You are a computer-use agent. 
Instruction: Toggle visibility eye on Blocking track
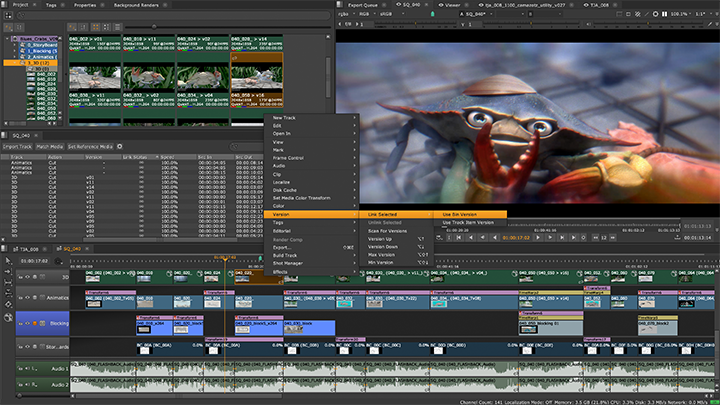[27, 324]
